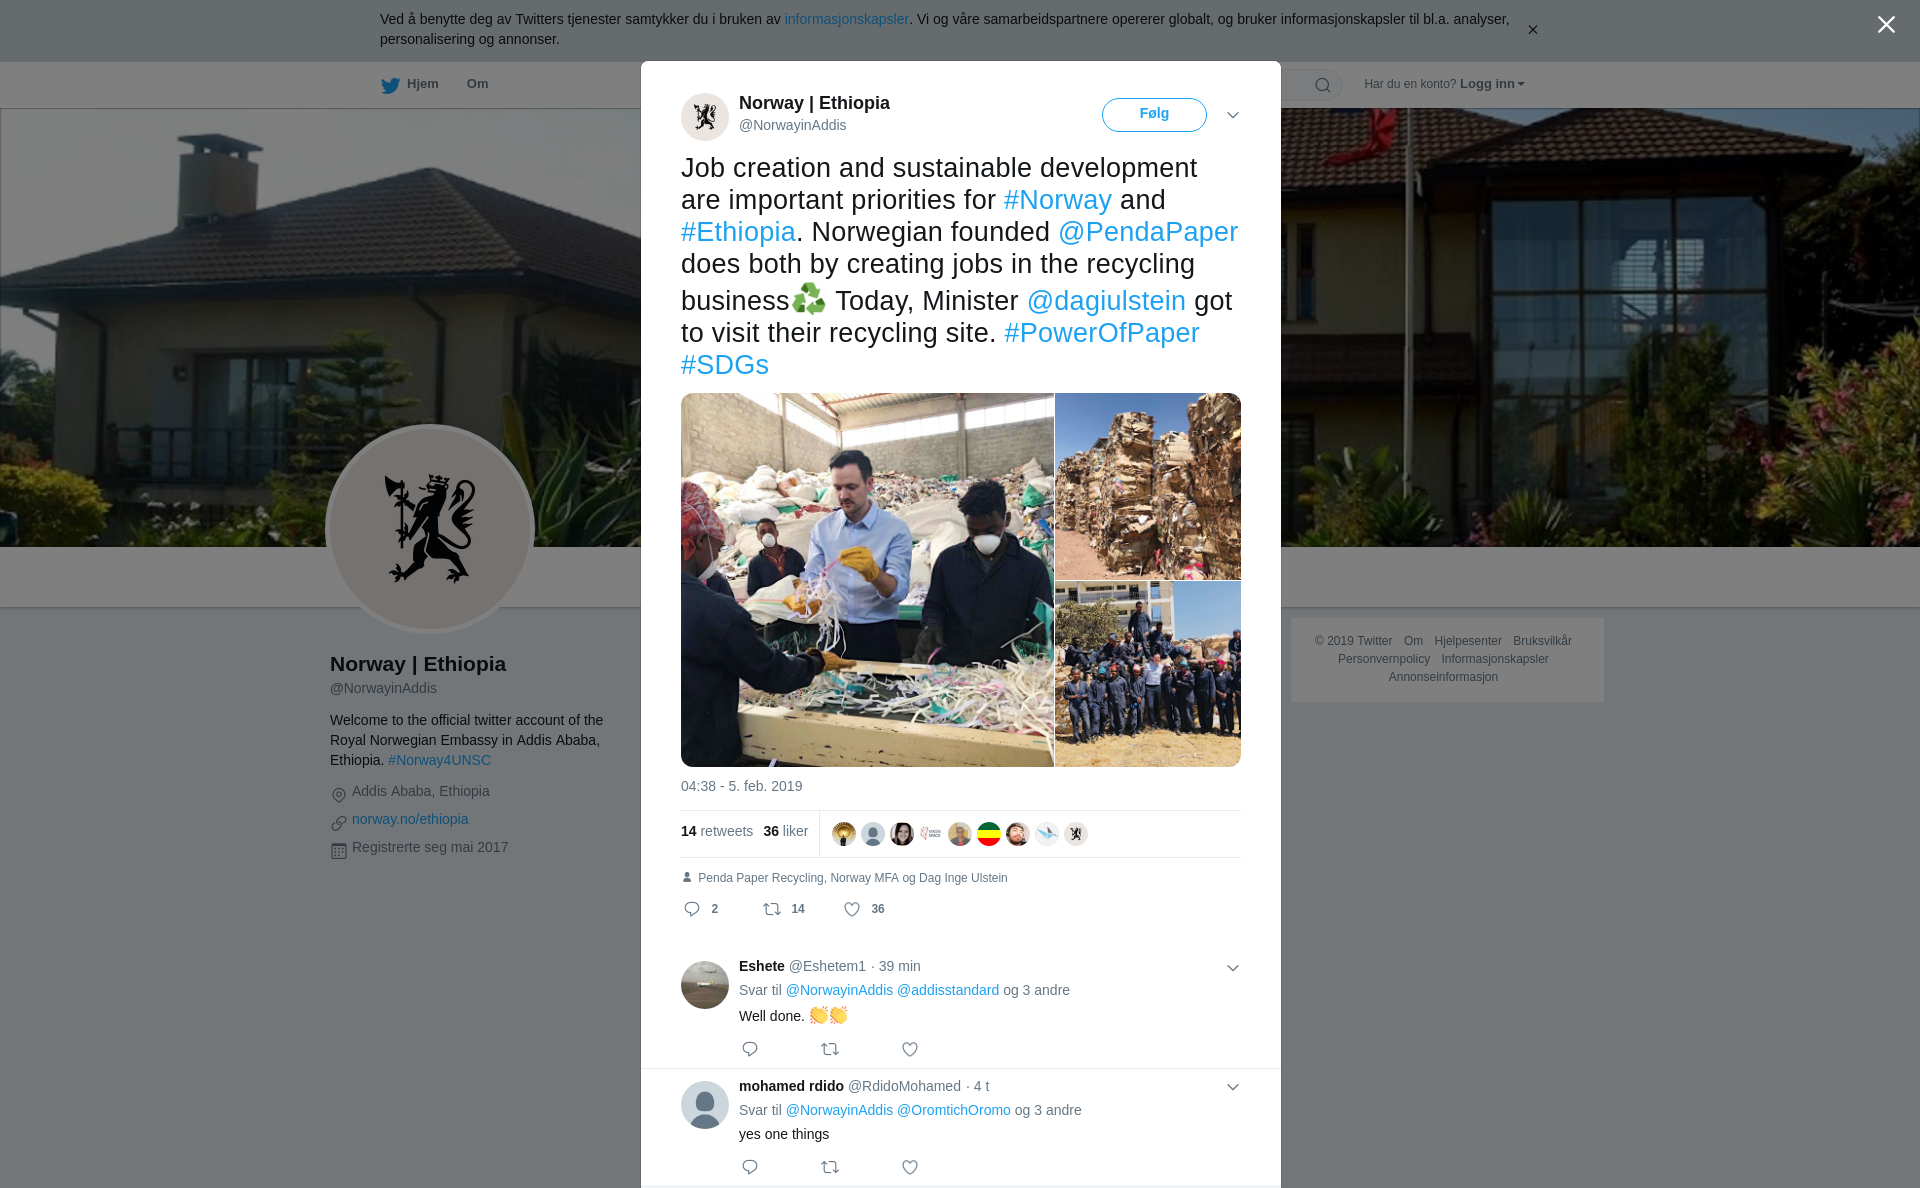Image resolution: width=1920 pixels, height=1188 pixels.
Task: Click the reply icon under the main tweet
Action: (x=692, y=909)
